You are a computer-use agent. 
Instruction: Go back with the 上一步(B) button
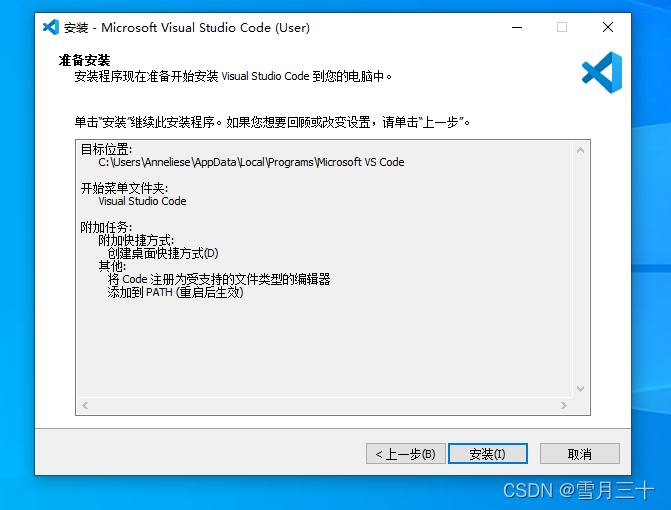coord(406,454)
